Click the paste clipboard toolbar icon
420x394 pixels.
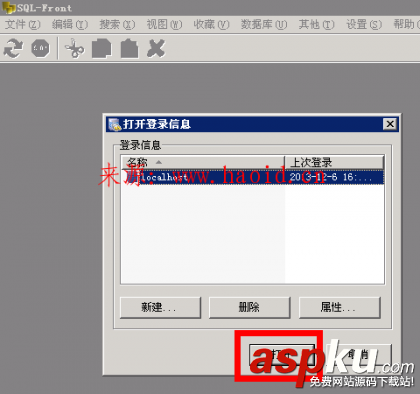click(x=129, y=49)
